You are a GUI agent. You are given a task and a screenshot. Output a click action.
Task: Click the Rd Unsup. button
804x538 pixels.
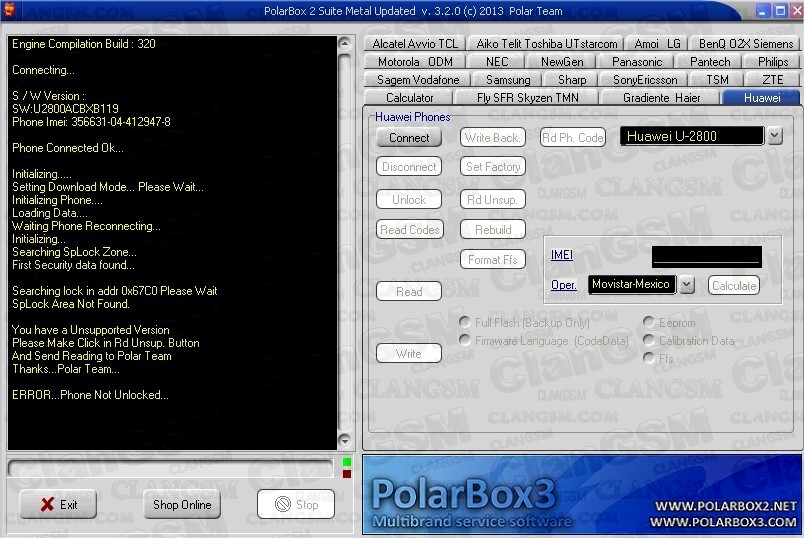[493, 200]
